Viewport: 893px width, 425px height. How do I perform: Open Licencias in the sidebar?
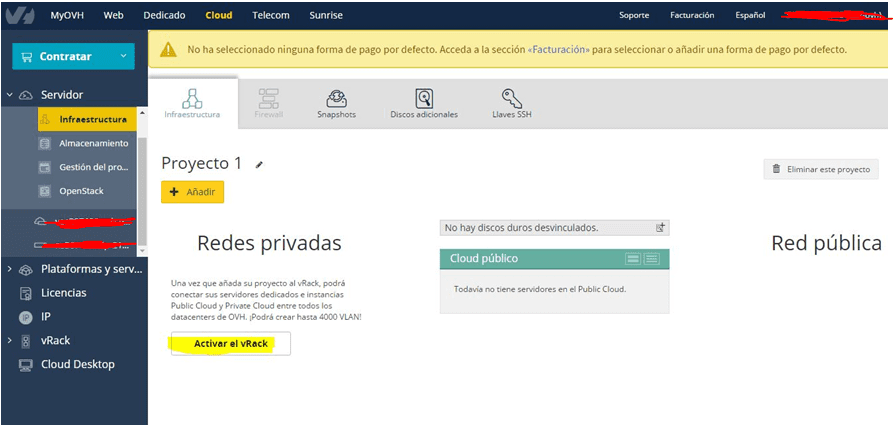click(63, 293)
